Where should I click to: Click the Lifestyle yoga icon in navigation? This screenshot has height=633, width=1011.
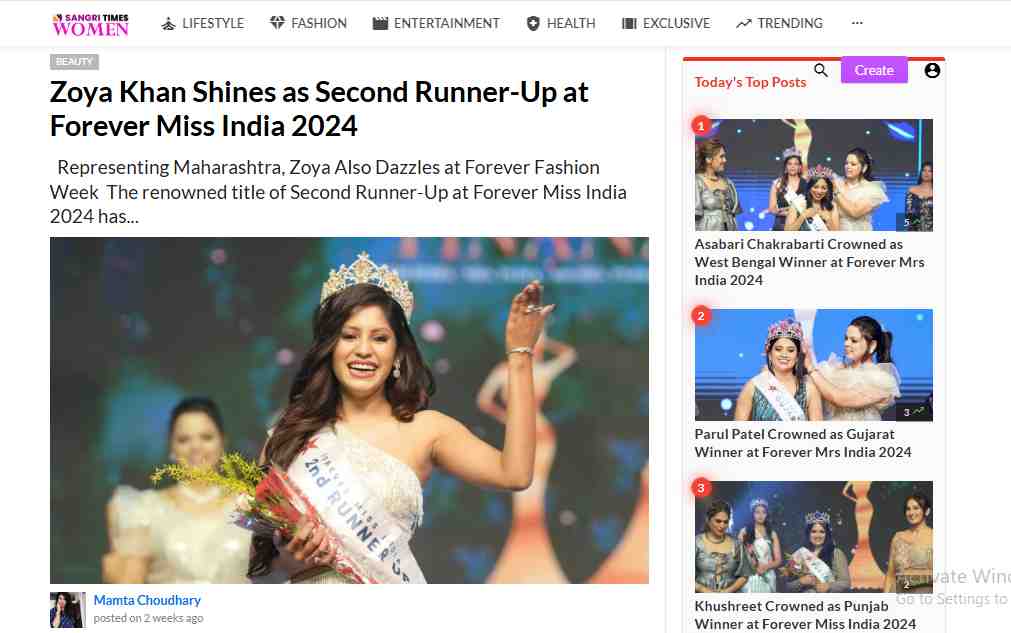[x=168, y=24]
